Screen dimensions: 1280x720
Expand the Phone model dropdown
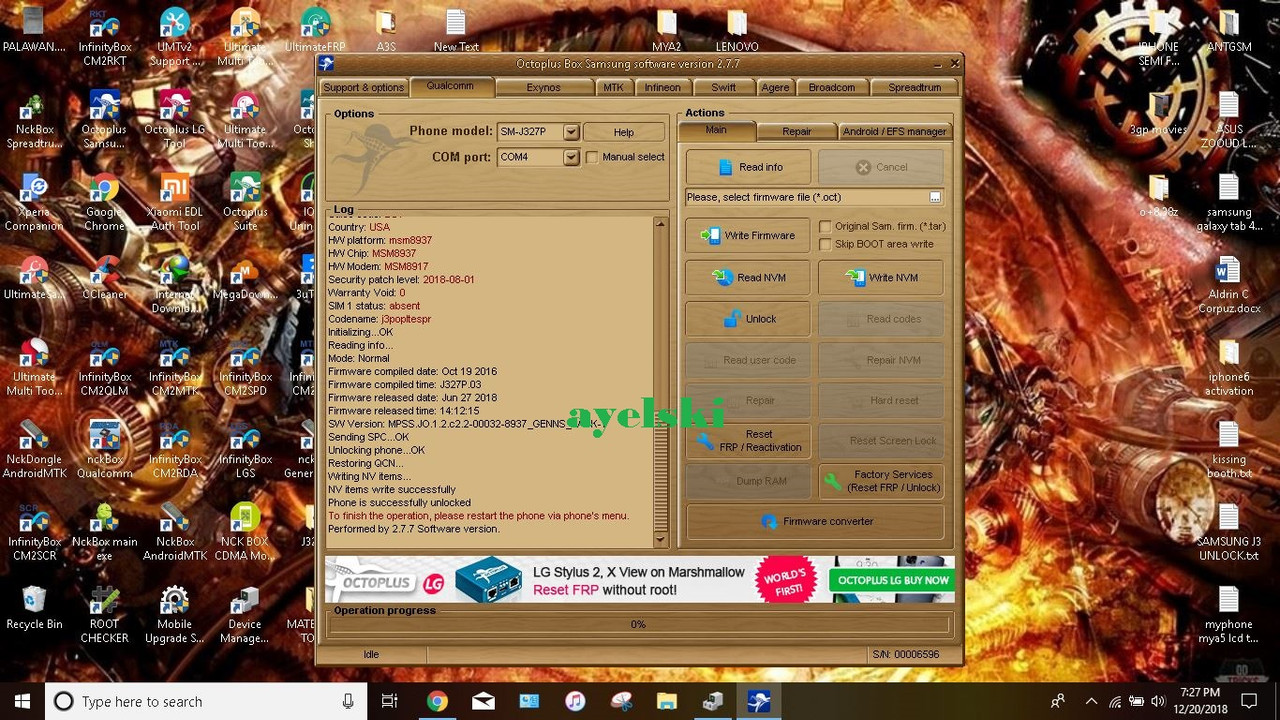click(570, 132)
